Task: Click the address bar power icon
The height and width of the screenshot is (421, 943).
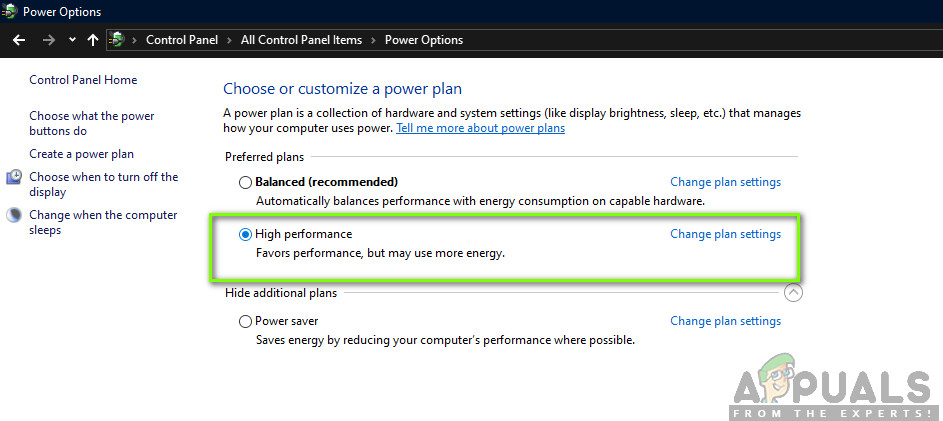Action: pos(117,40)
